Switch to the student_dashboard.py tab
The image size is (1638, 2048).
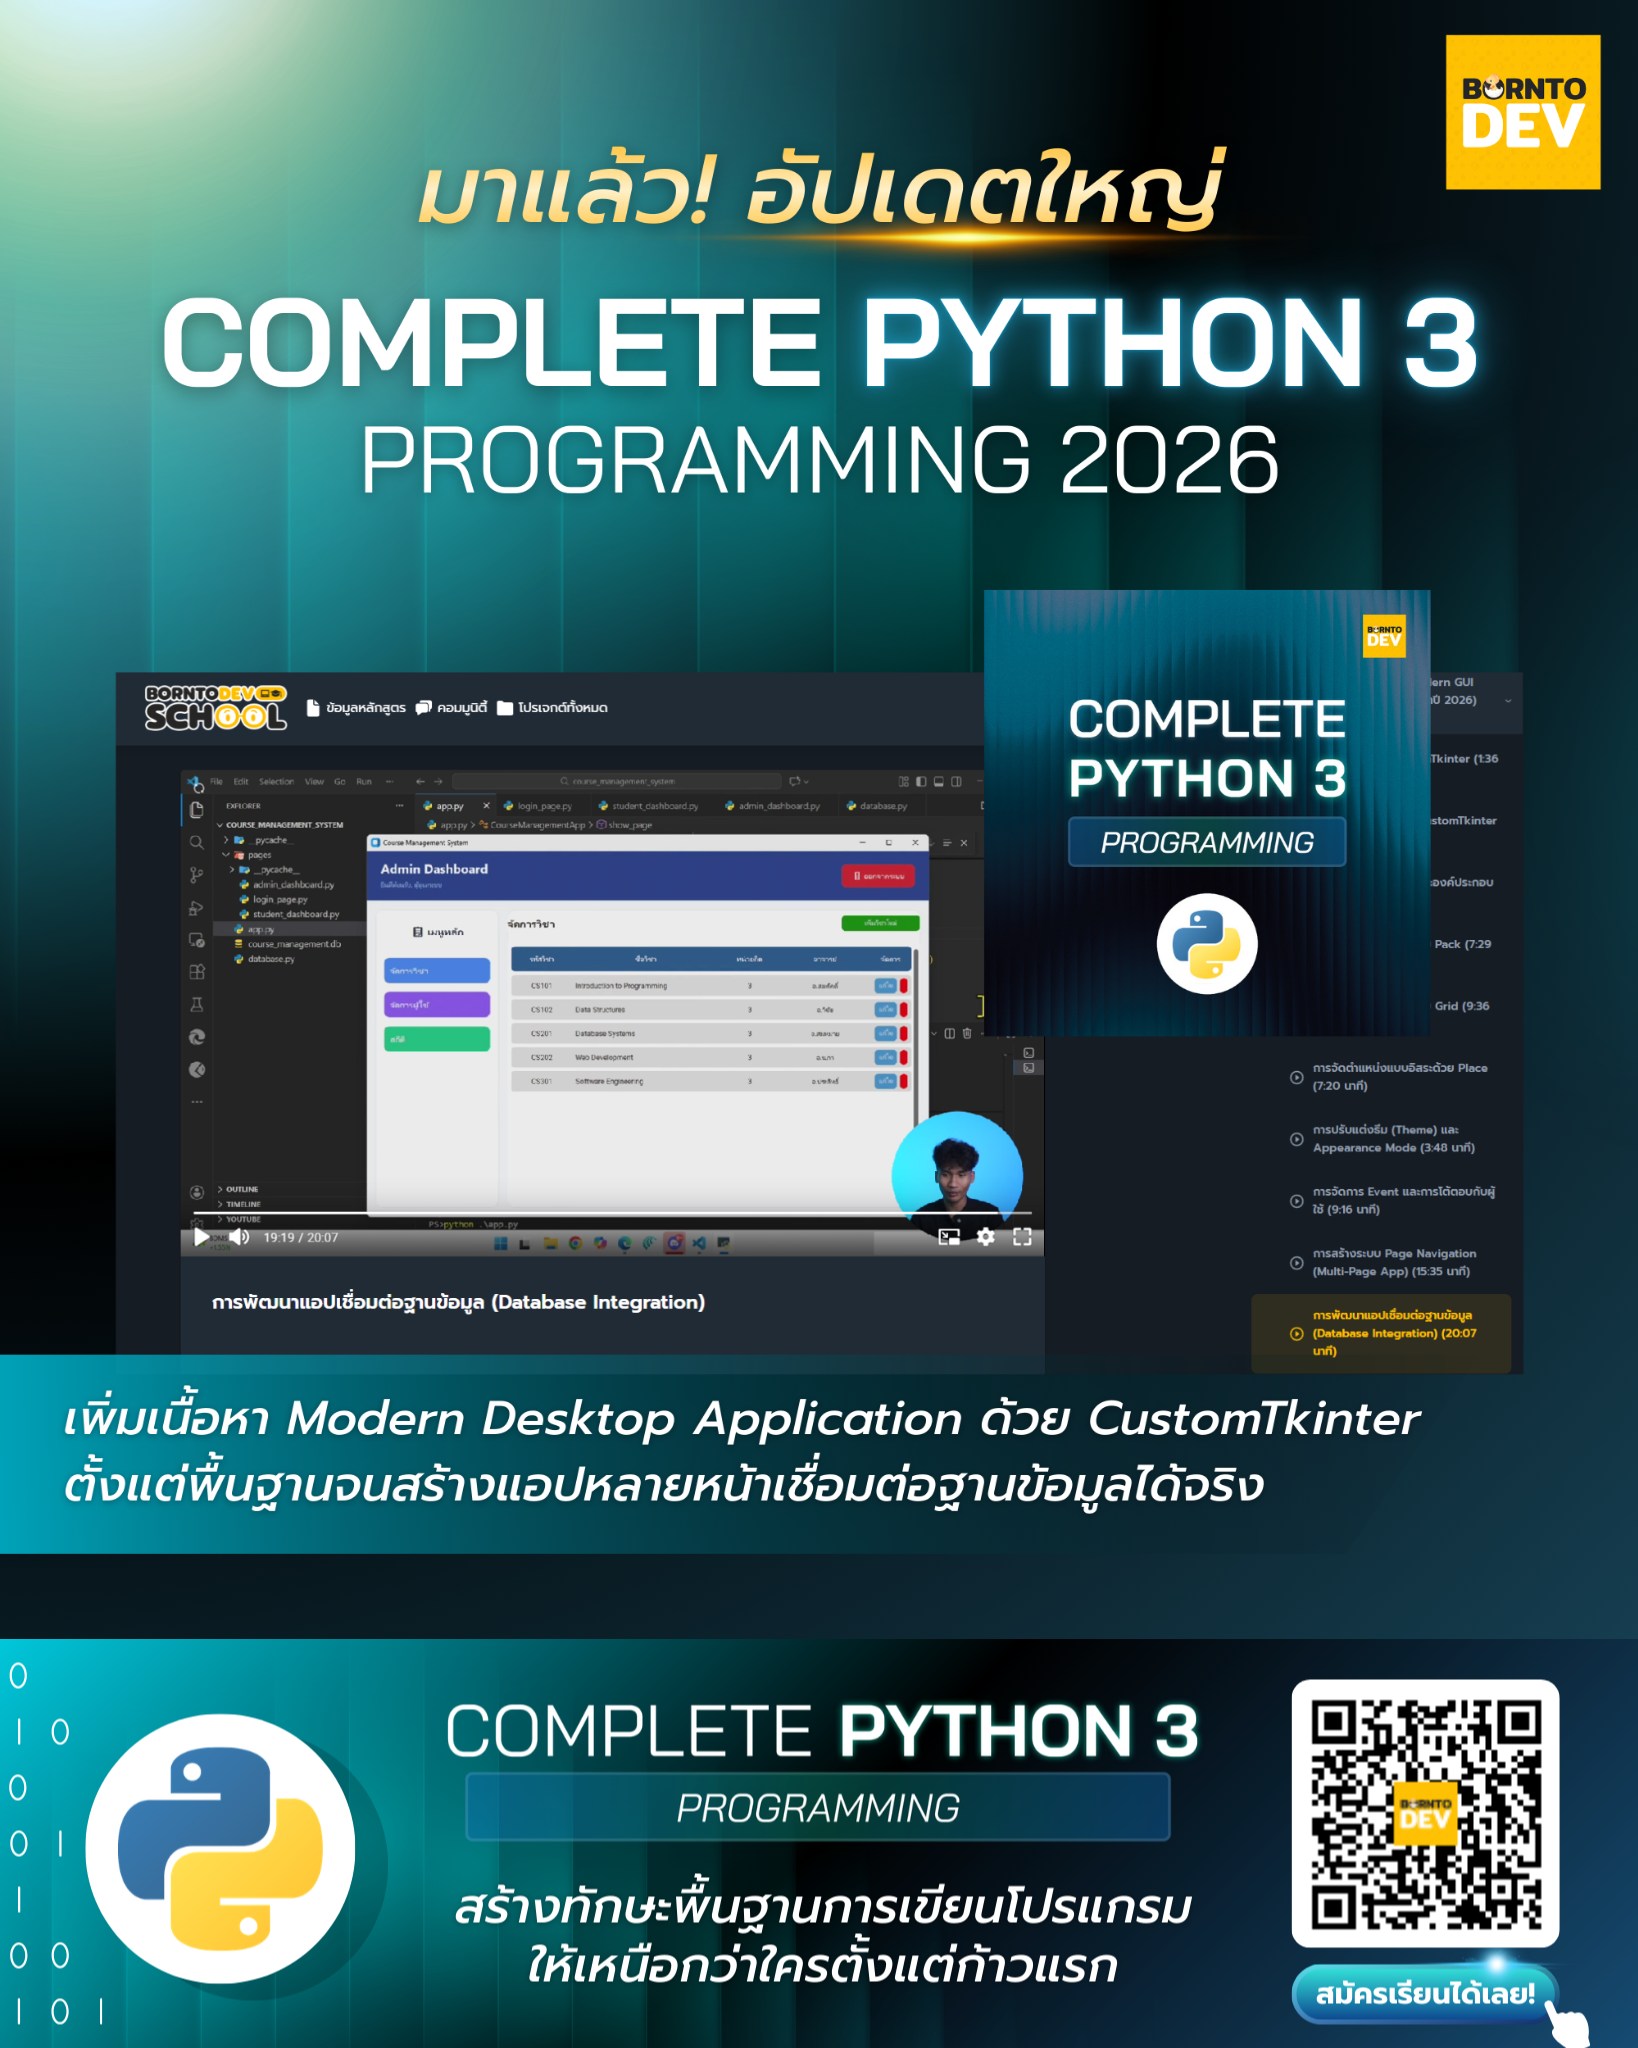648,806
